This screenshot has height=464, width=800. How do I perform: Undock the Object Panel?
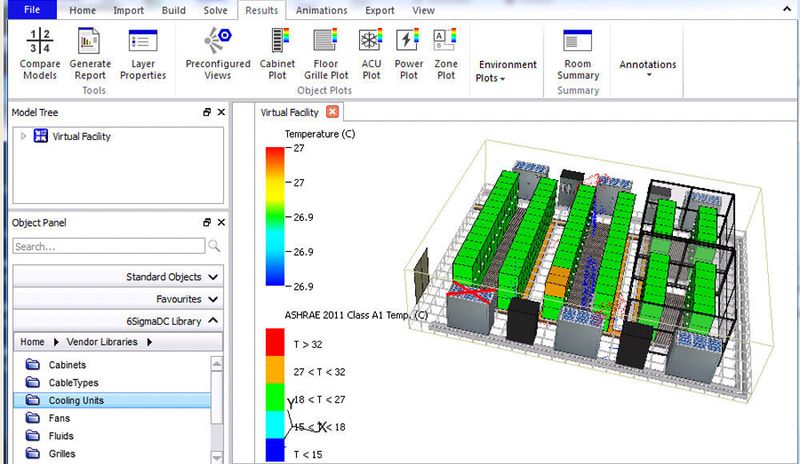[207, 222]
